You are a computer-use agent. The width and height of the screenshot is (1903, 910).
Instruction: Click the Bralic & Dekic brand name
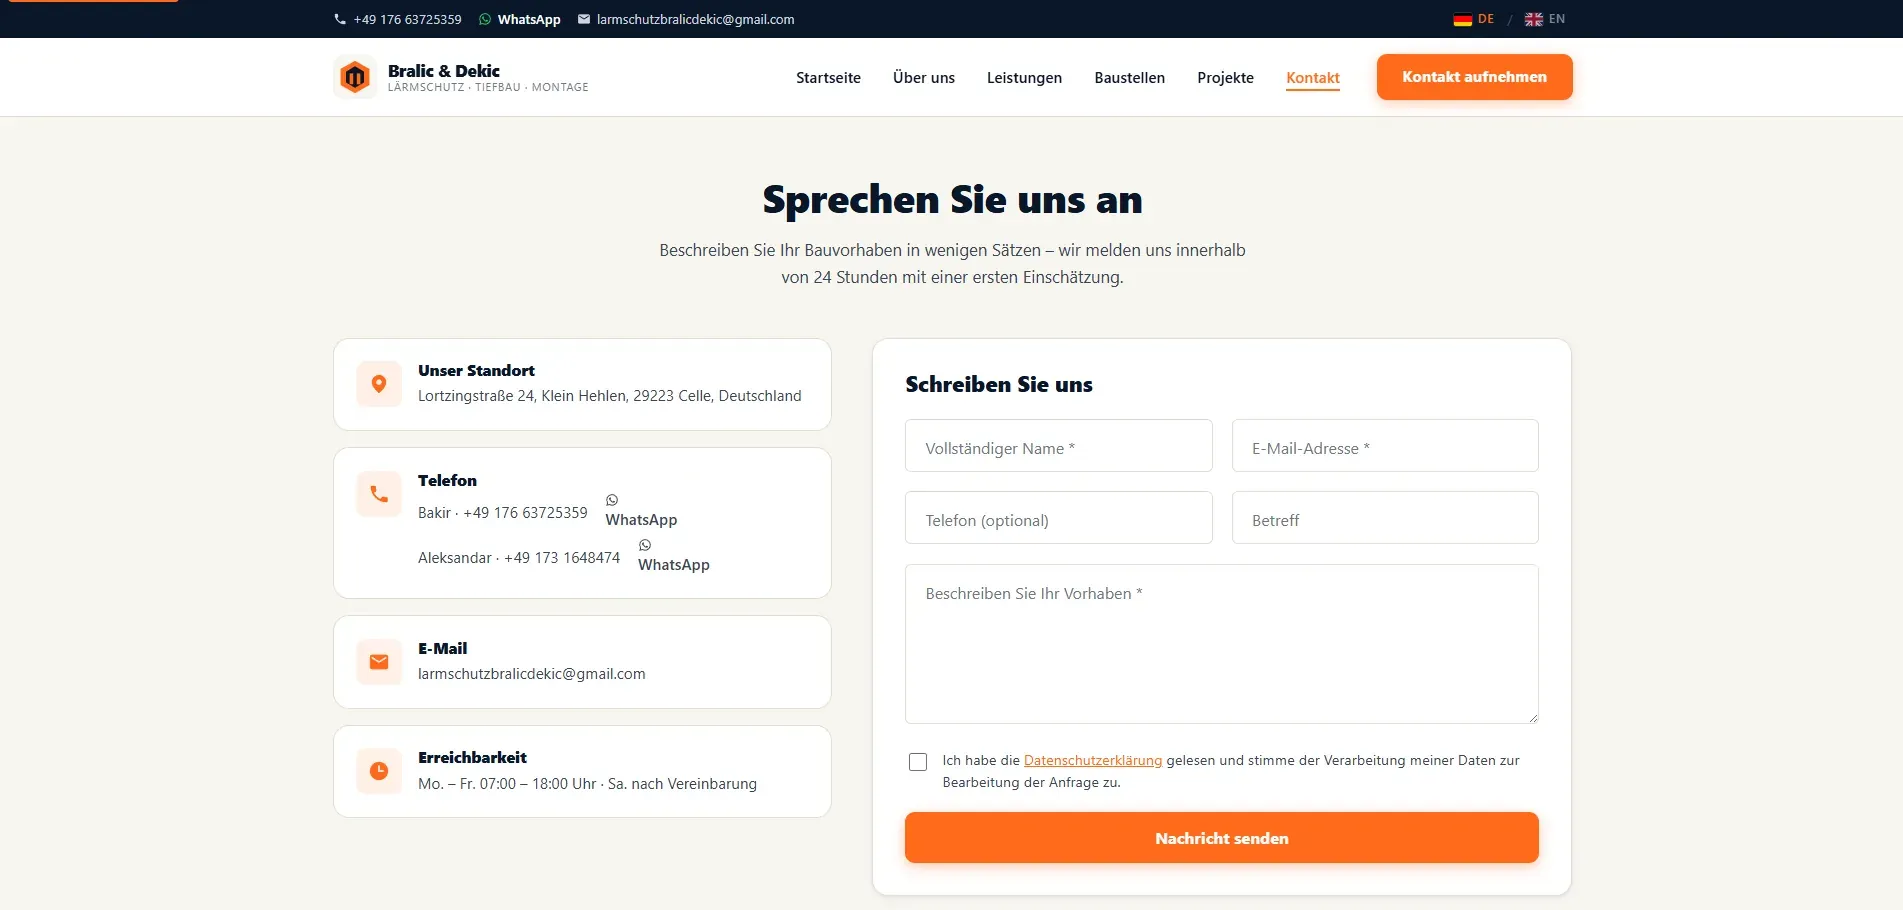[444, 71]
